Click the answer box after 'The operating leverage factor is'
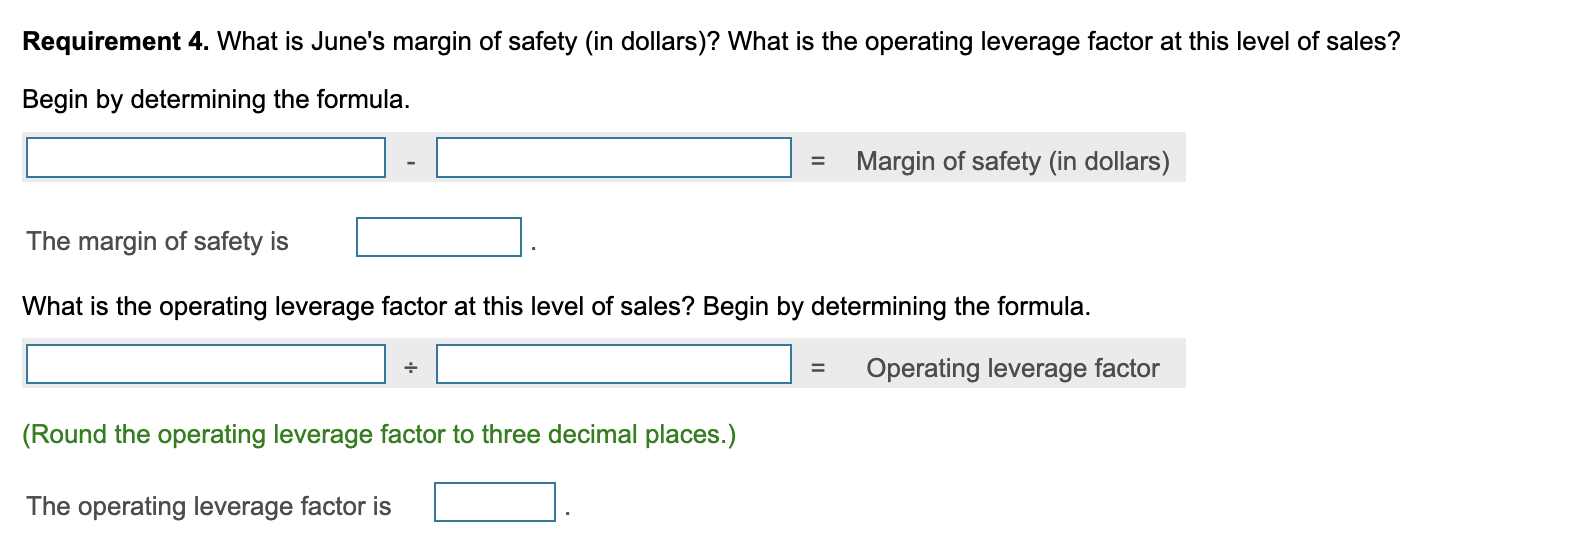 click(494, 502)
